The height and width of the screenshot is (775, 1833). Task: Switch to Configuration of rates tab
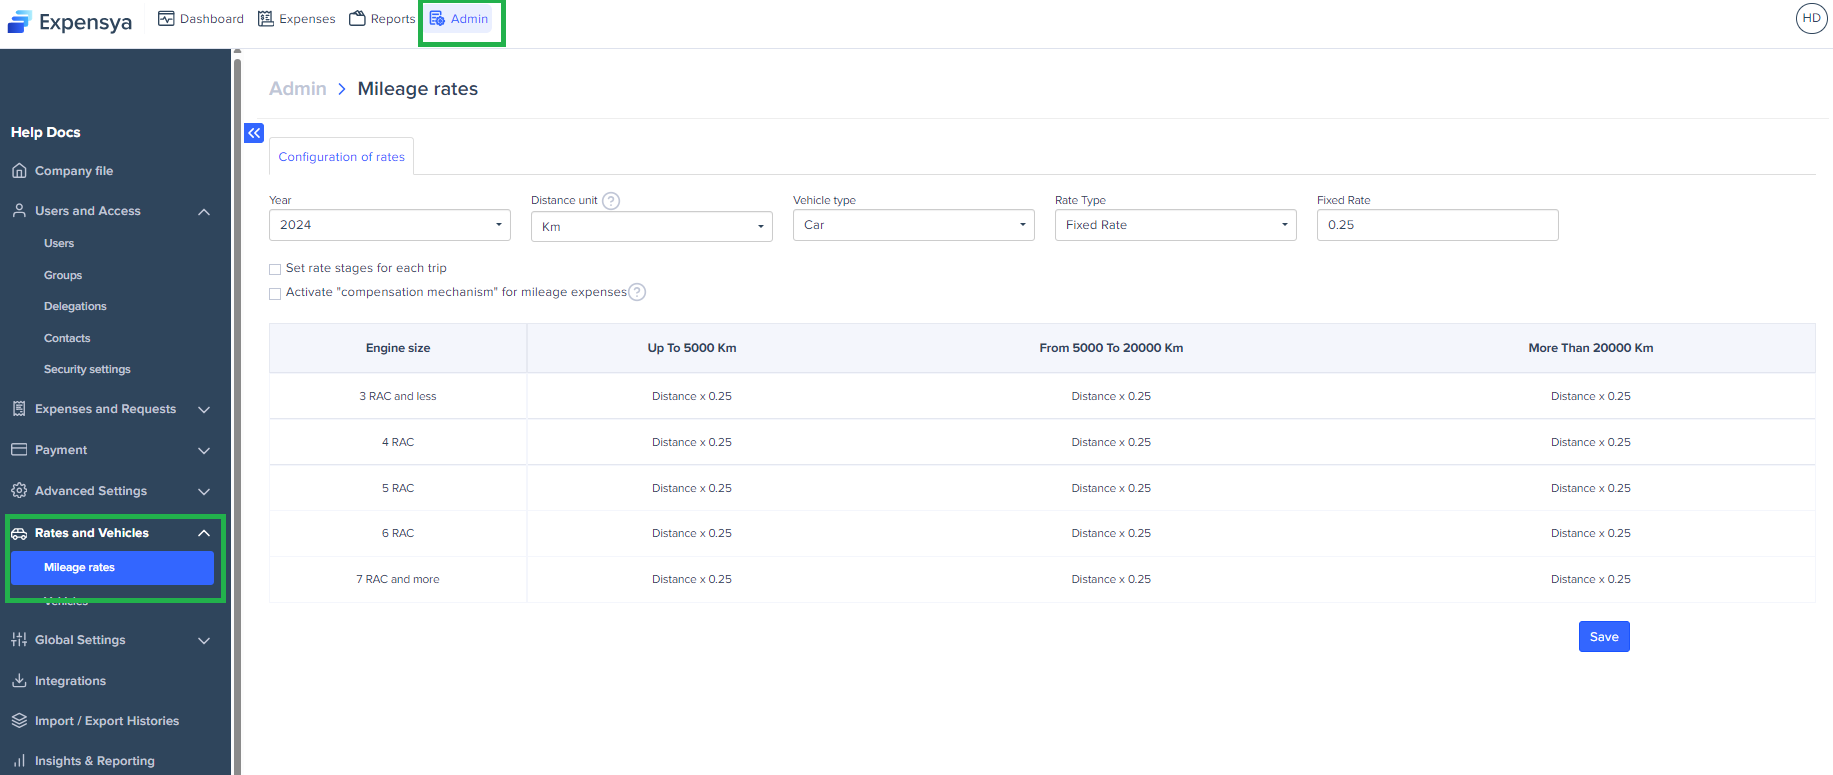[x=341, y=157]
